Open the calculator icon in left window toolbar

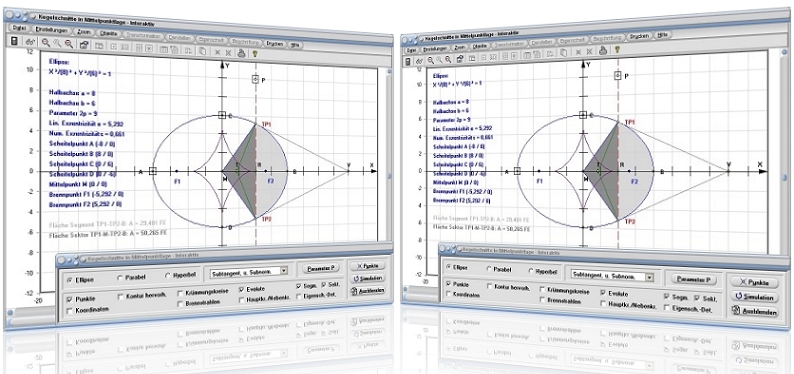[x=15, y=42]
